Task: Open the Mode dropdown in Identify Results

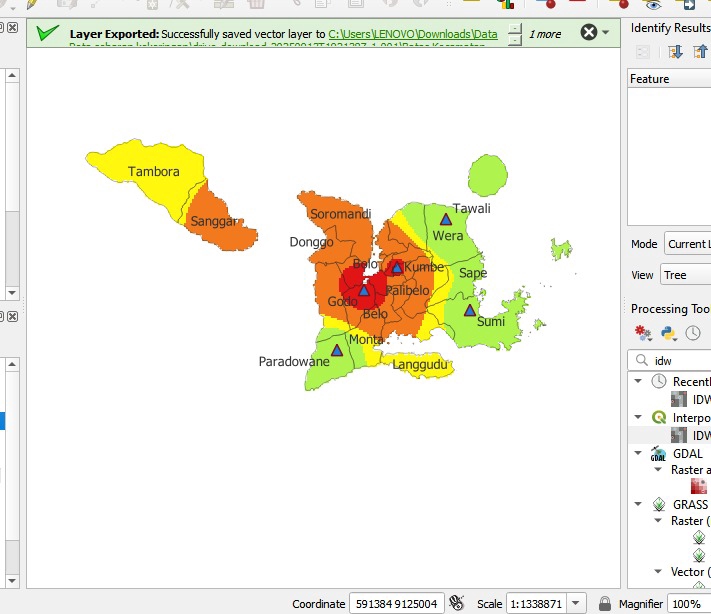Action: pyautogui.click(x=687, y=243)
